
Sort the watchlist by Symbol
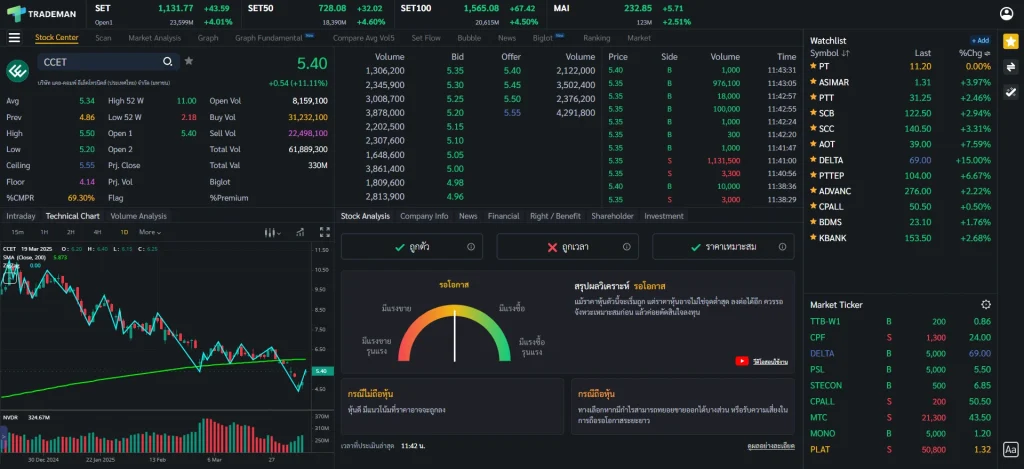(x=830, y=53)
